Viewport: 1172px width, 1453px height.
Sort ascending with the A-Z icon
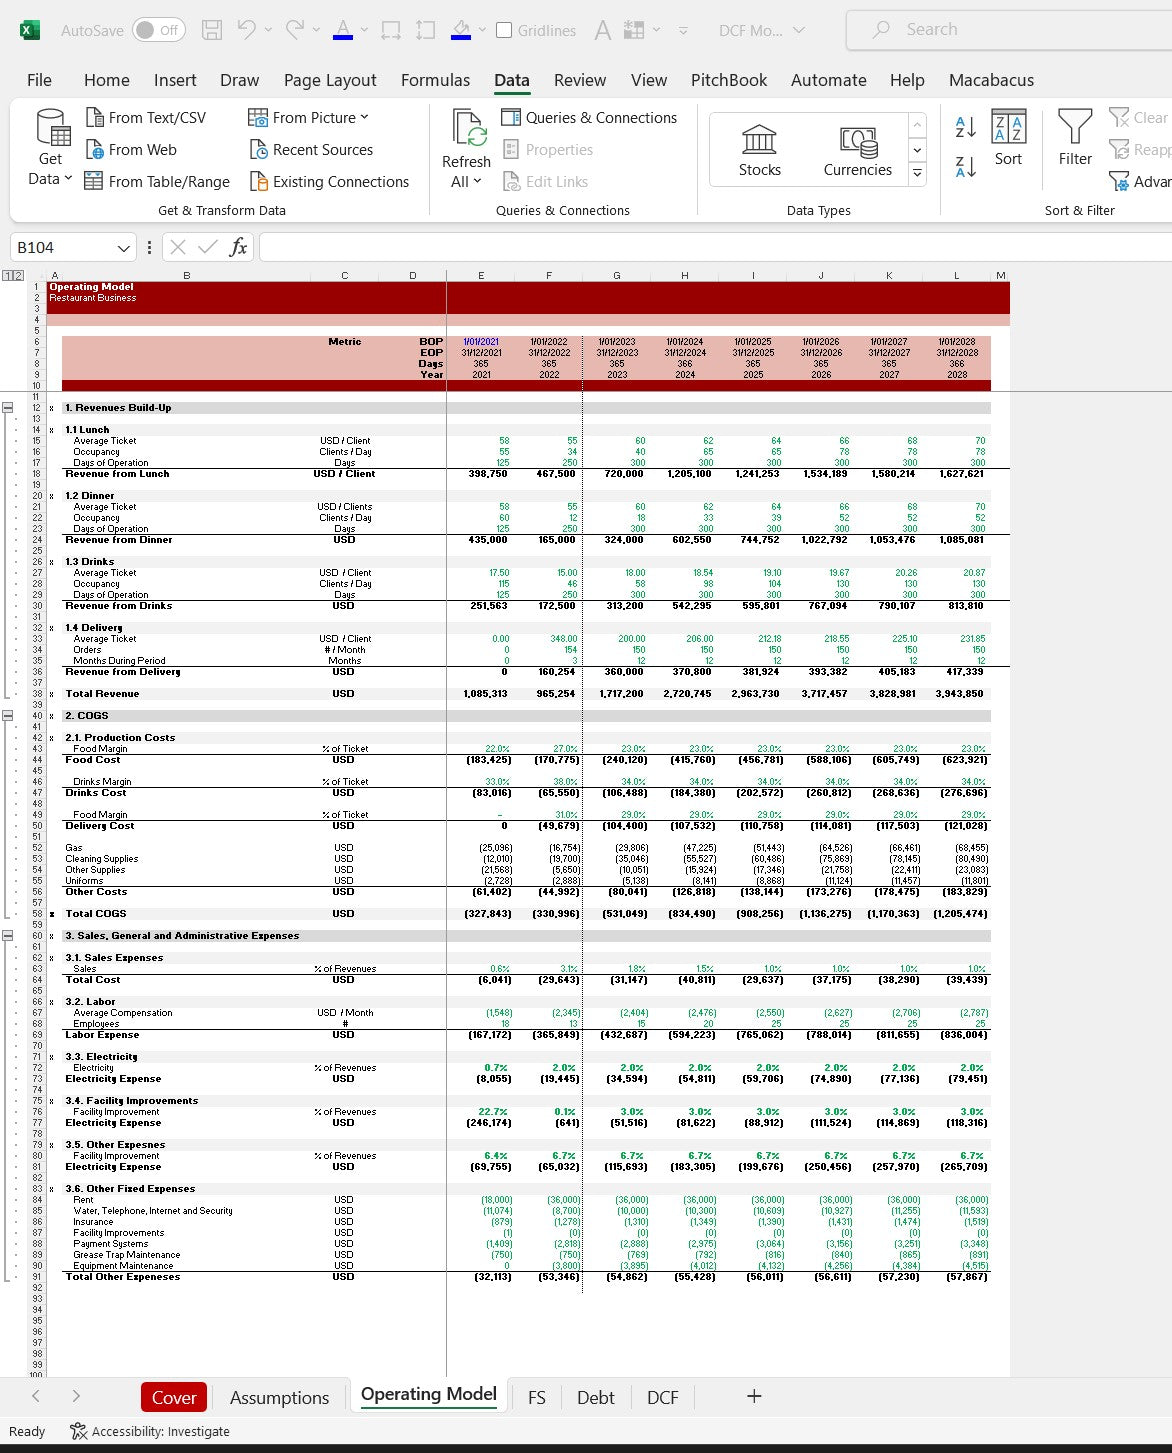[963, 127]
